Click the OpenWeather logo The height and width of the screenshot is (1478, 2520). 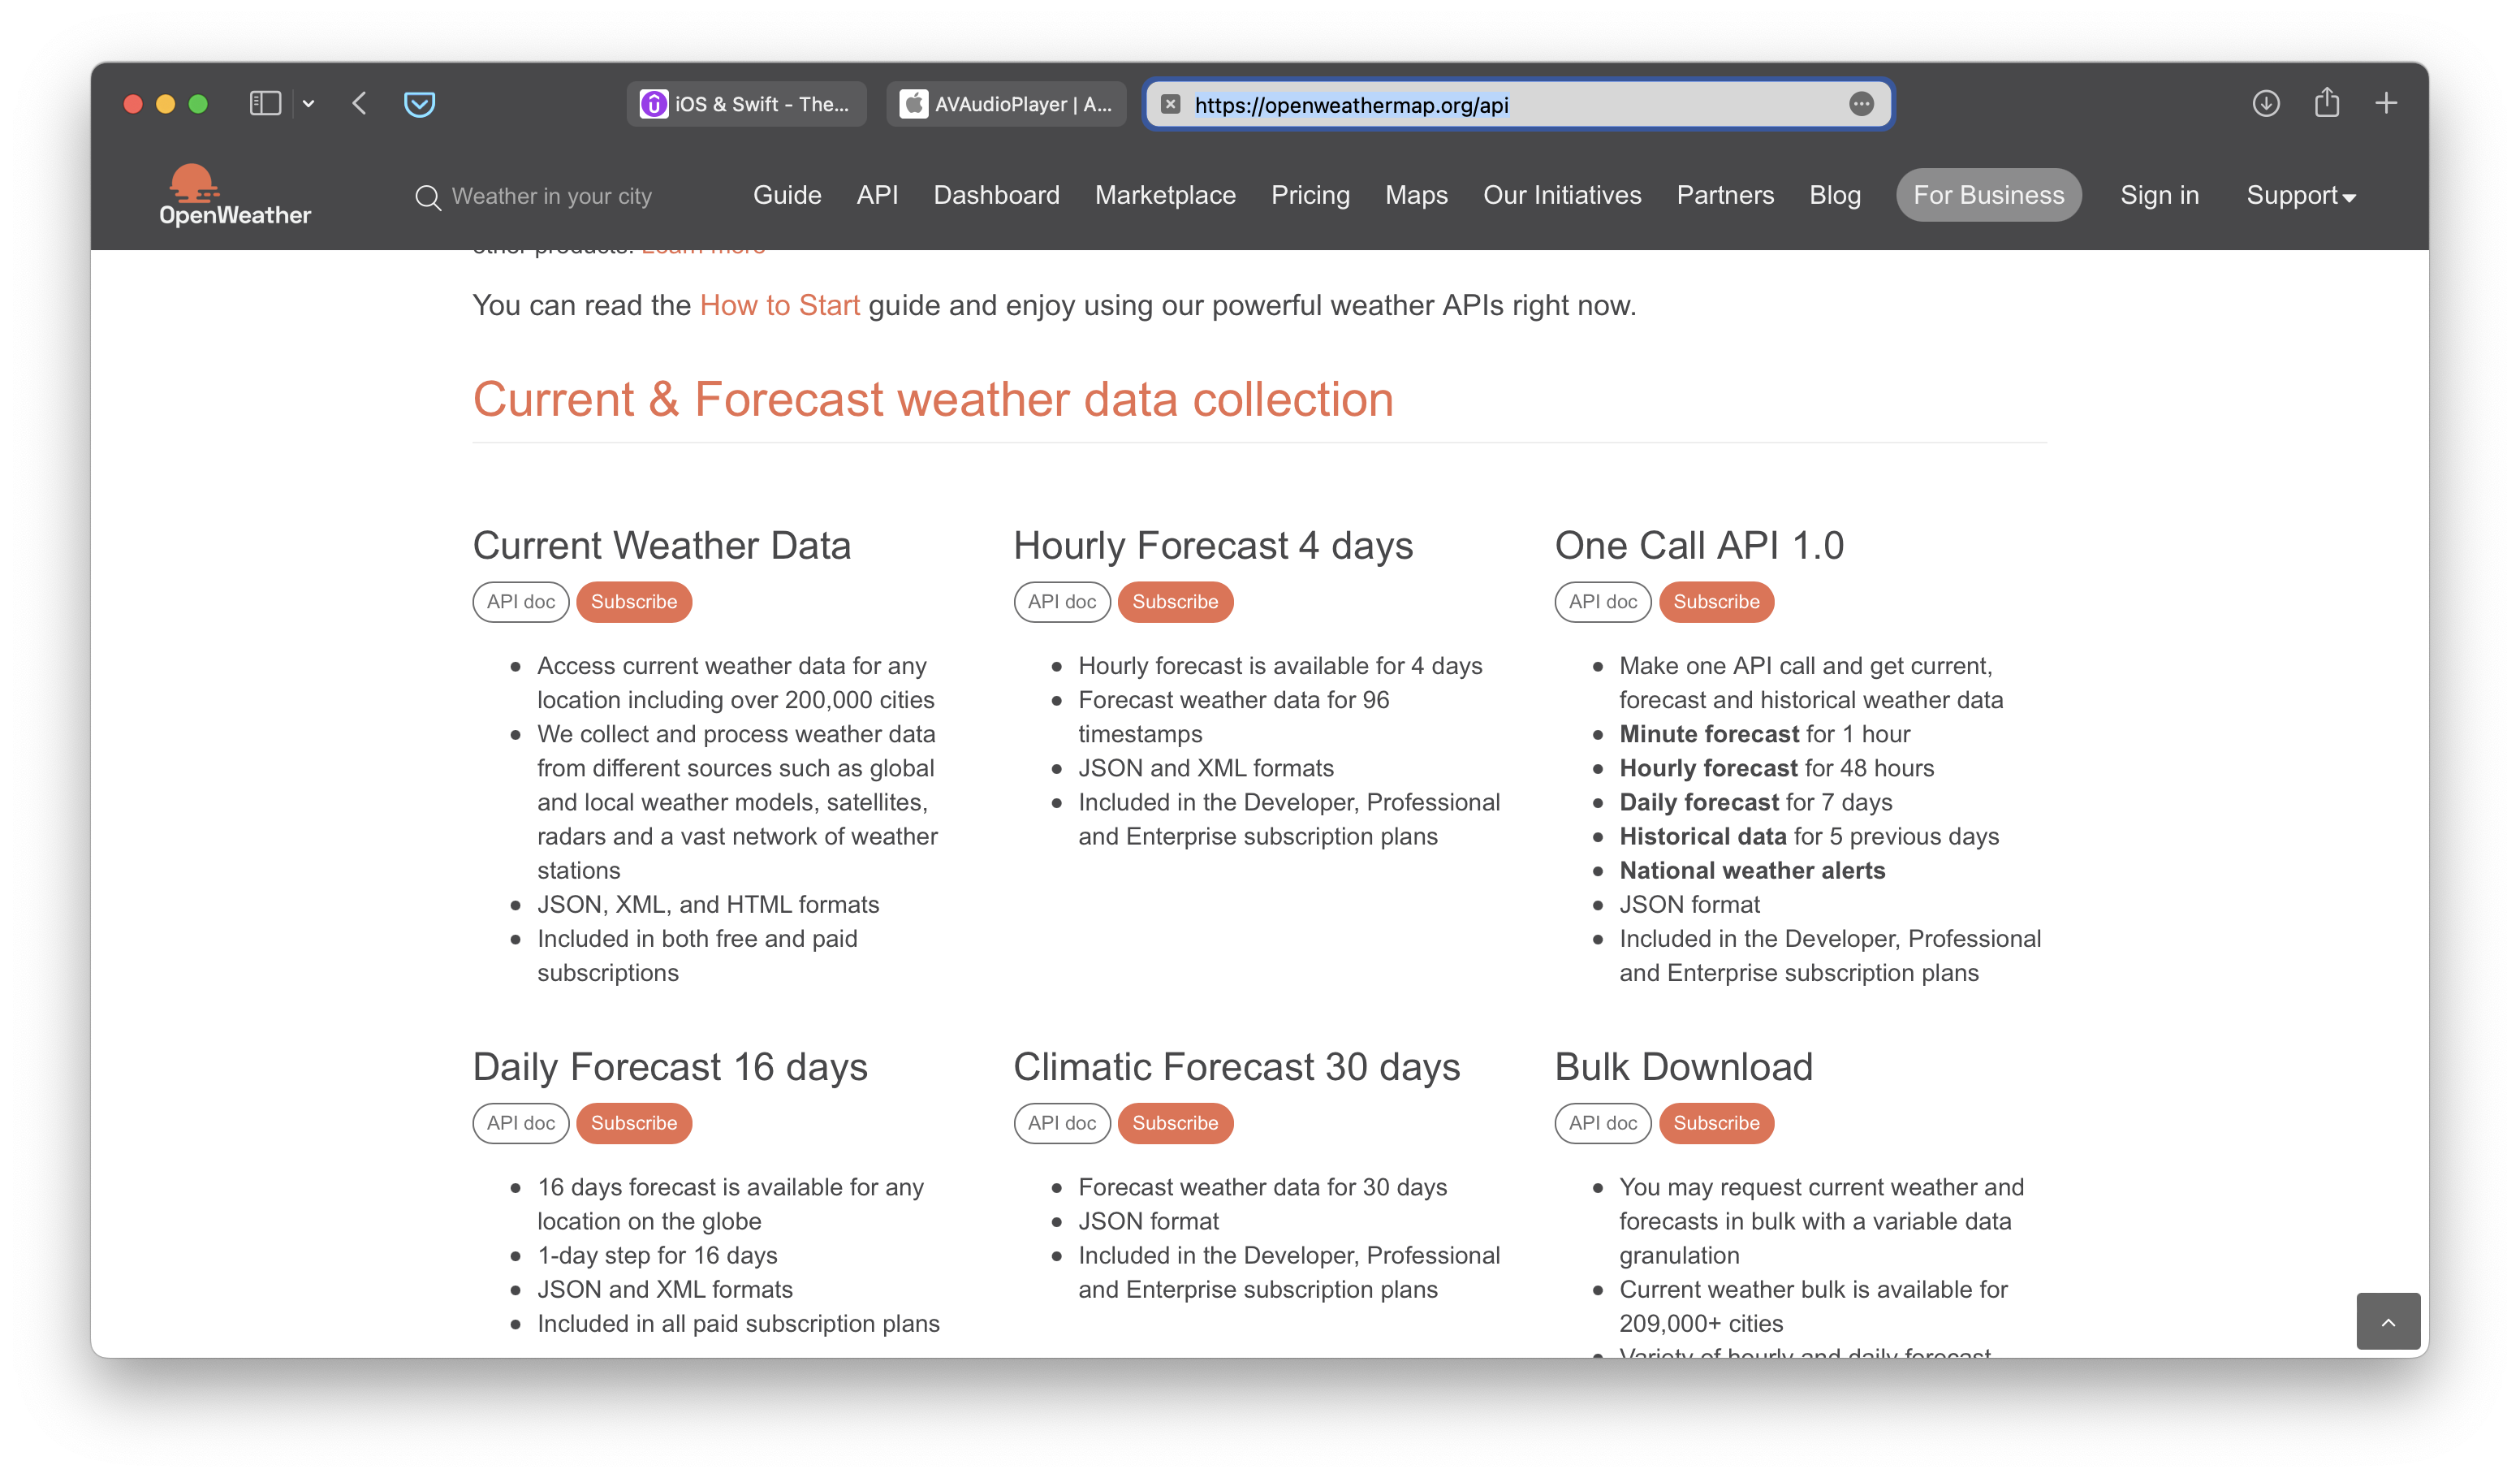[234, 195]
